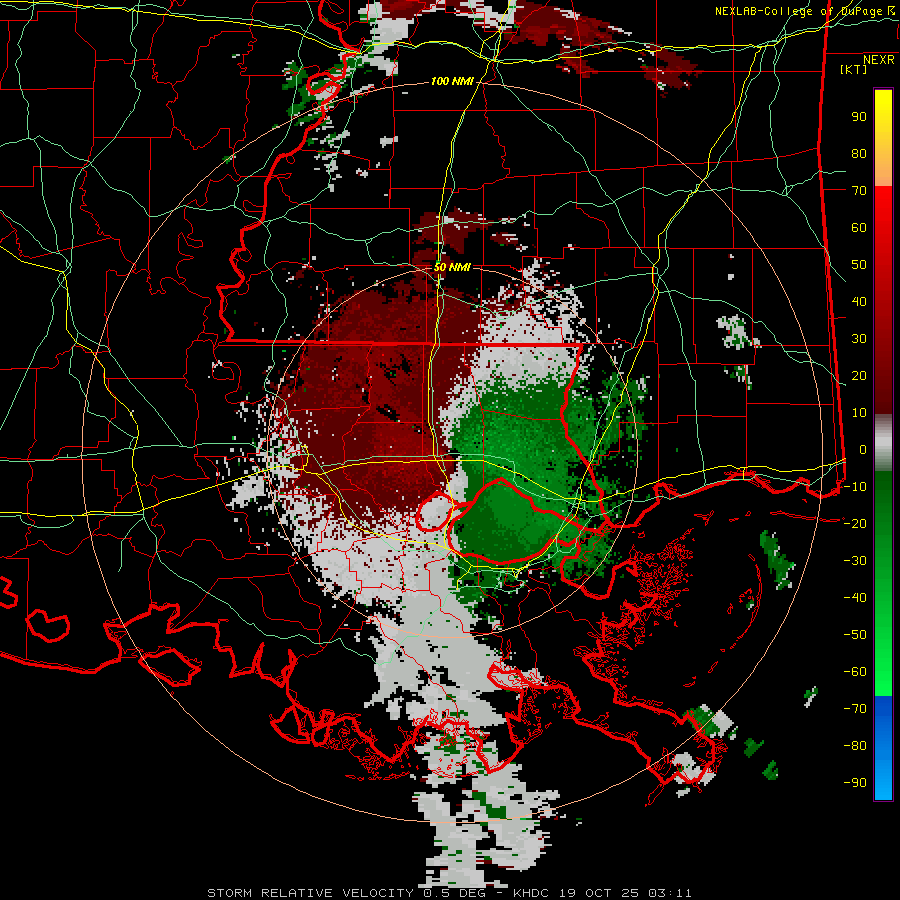900x900 pixels.
Task: Click the 30 value on the velocity scale
Action: click(x=859, y=339)
